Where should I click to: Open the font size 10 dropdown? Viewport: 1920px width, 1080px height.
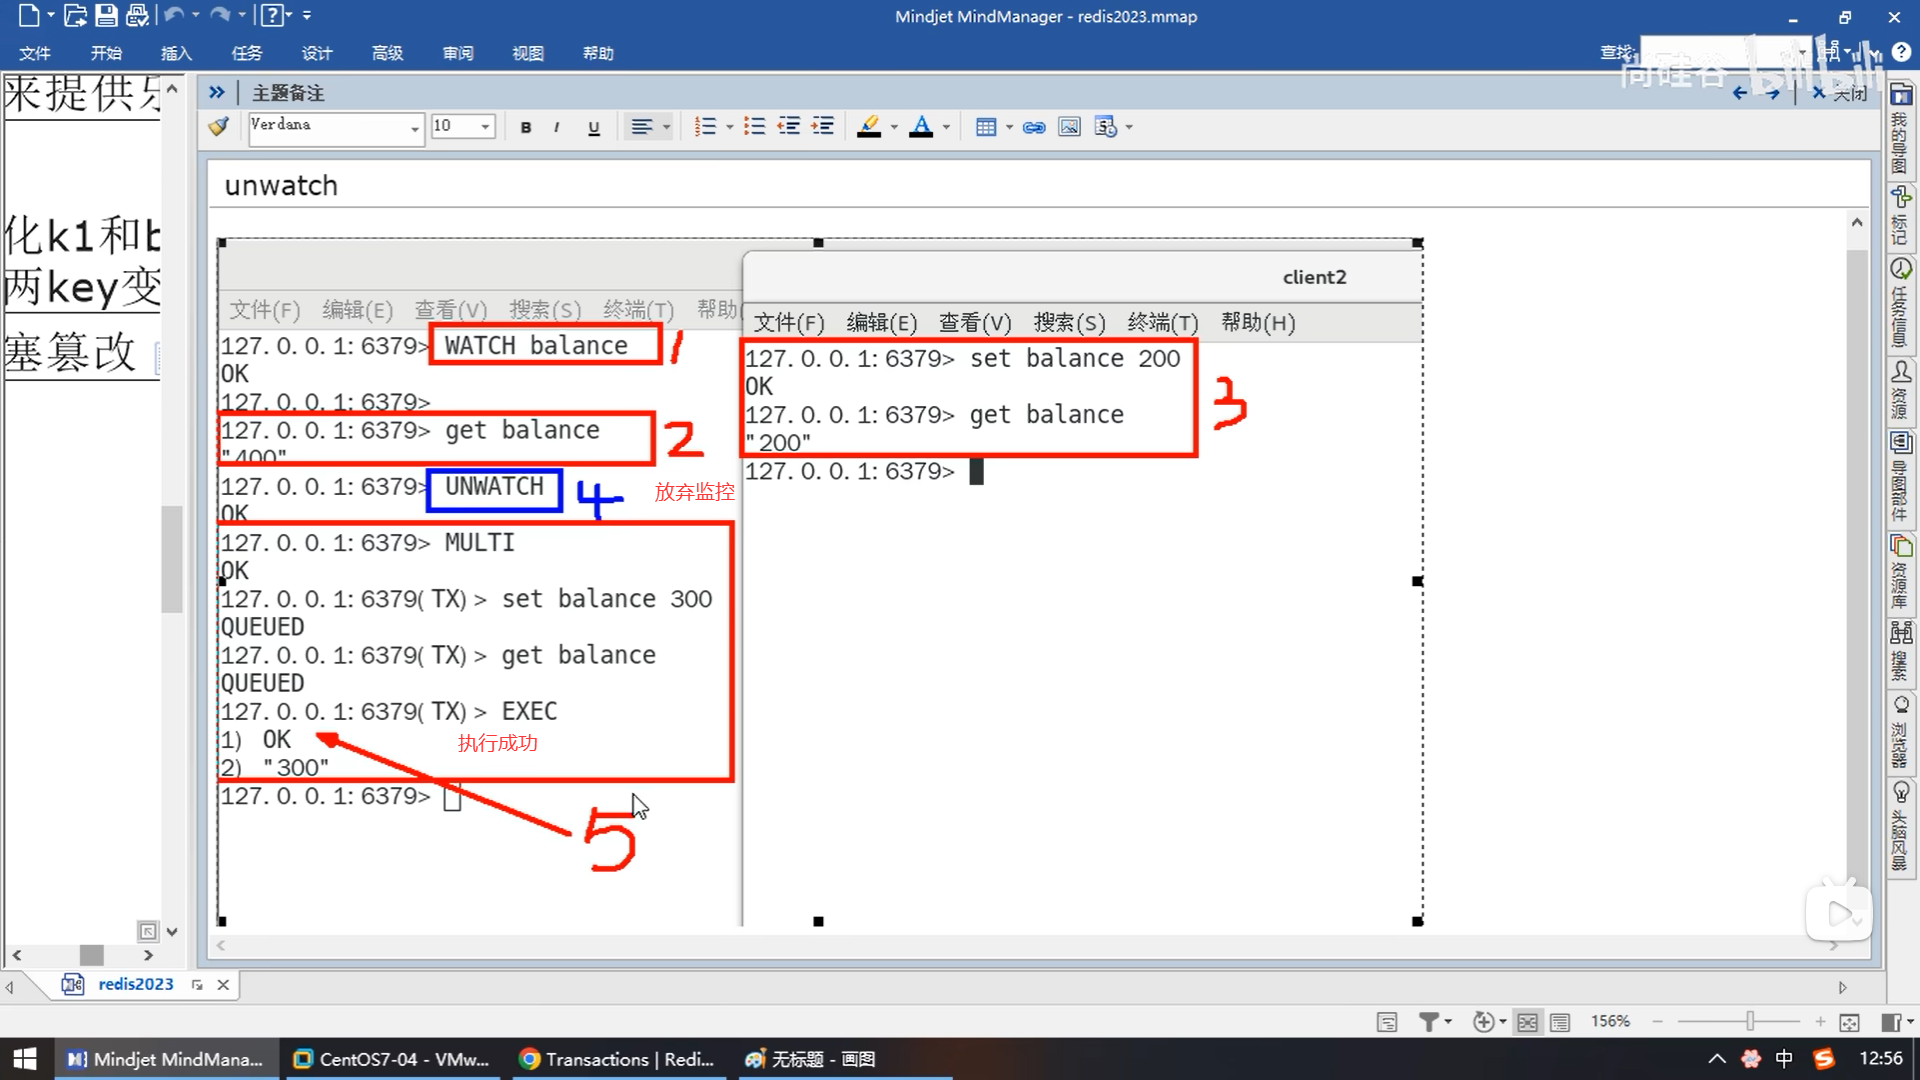pos(485,127)
